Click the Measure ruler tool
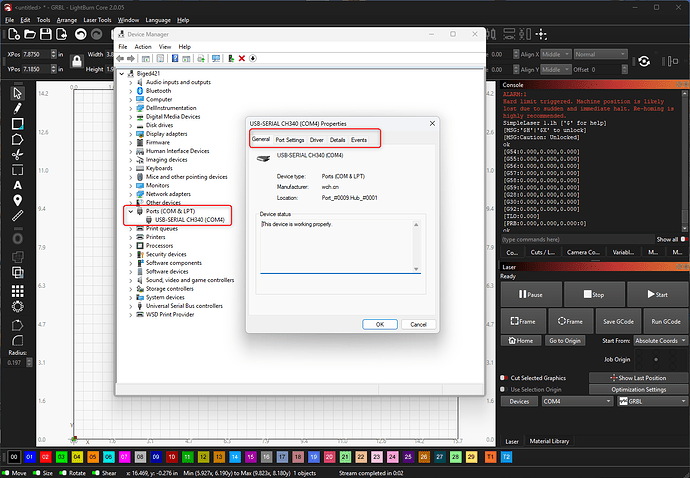 pyautogui.click(x=17, y=215)
